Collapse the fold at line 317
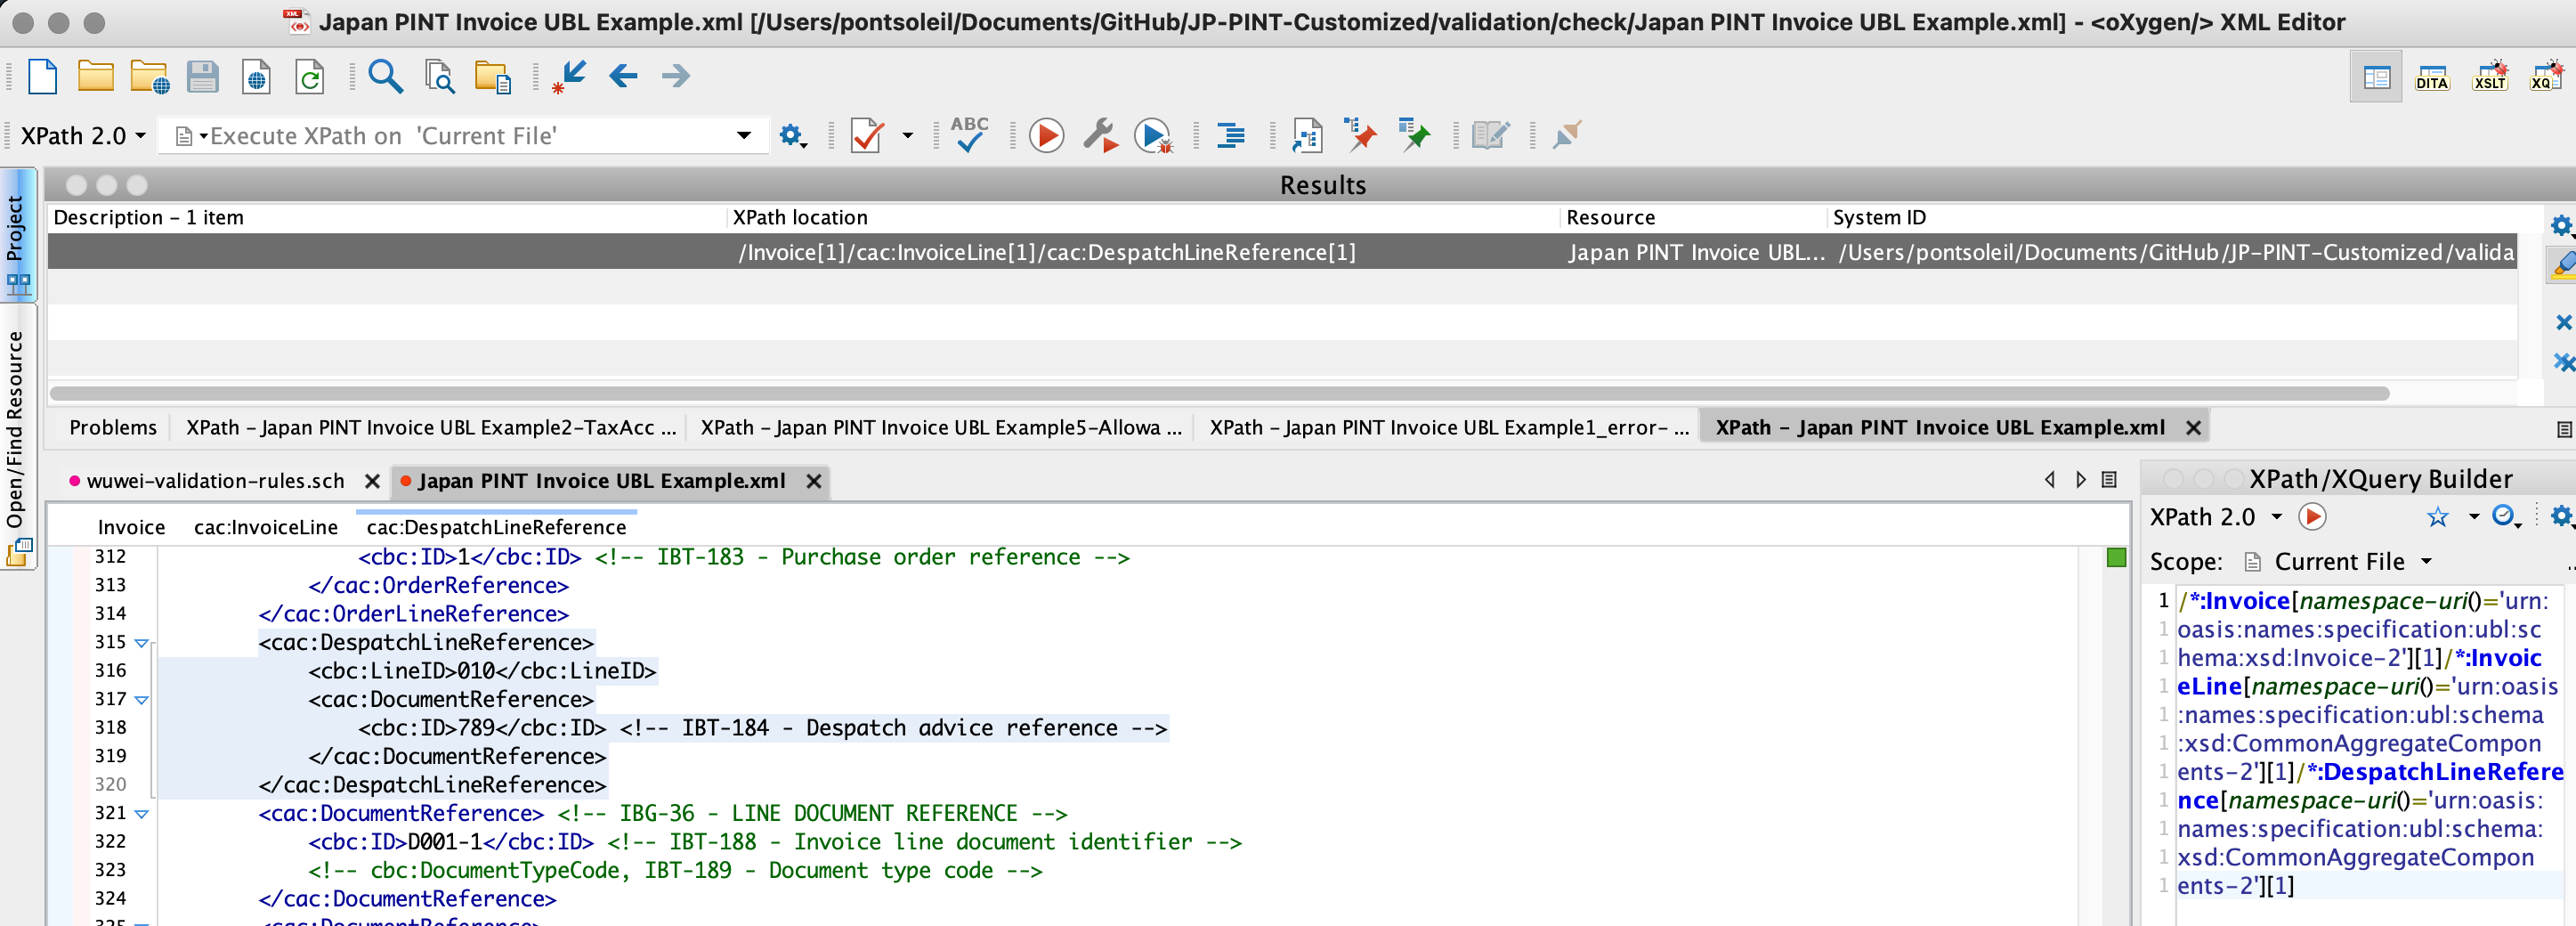The image size is (2576, 926). [x=142, y=700]
